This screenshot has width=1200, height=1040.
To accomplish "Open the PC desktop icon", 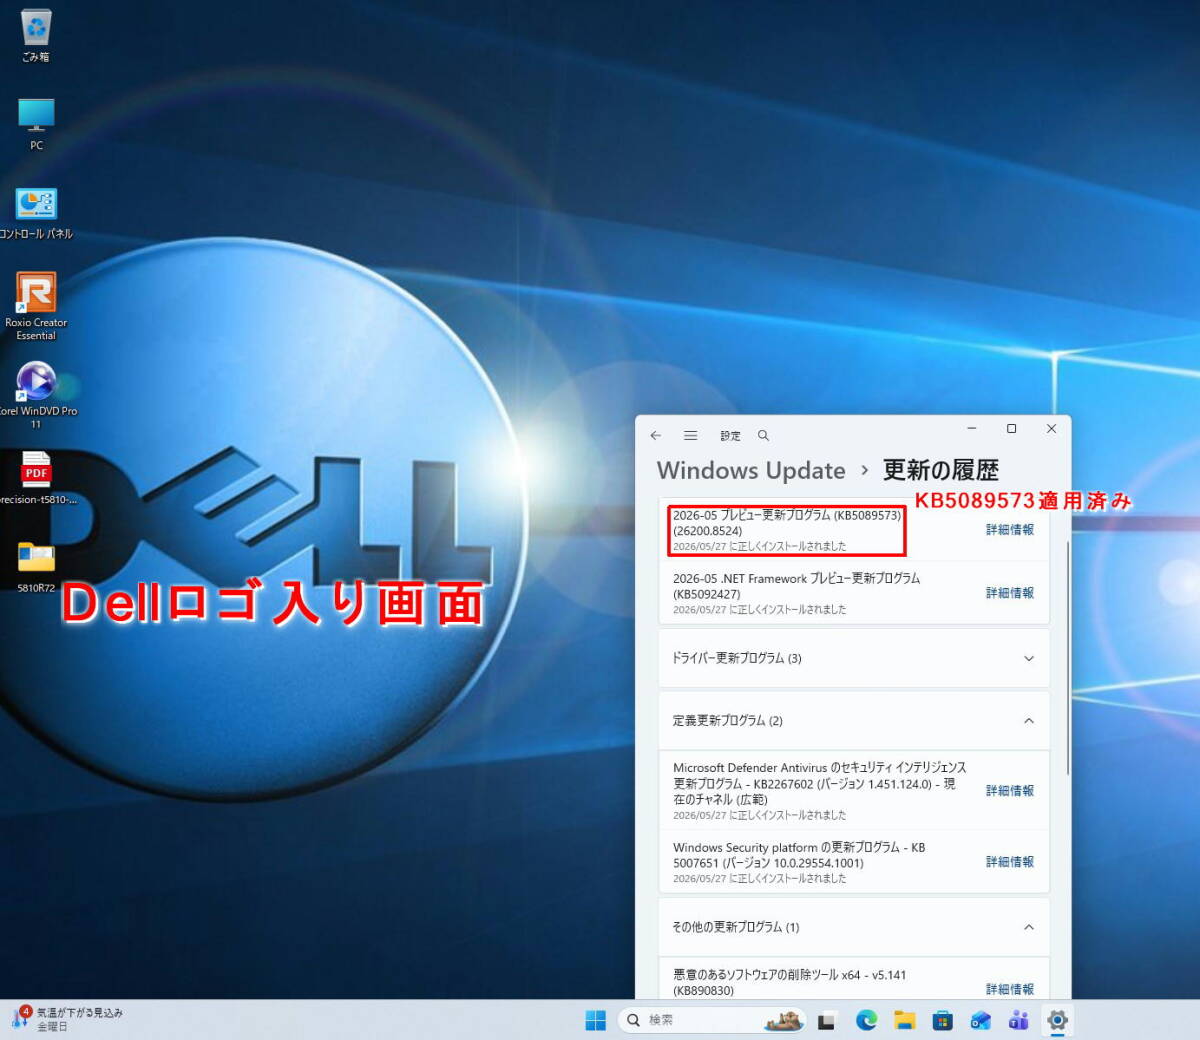I will [36, 124].
